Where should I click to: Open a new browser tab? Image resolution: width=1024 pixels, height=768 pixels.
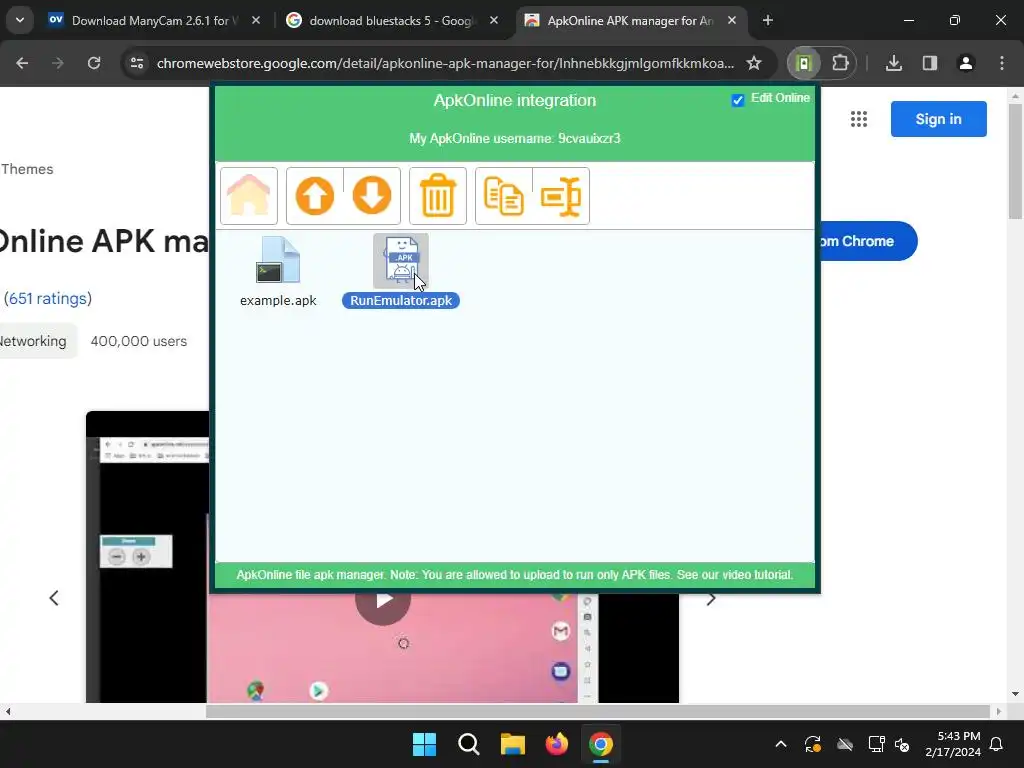768,21
